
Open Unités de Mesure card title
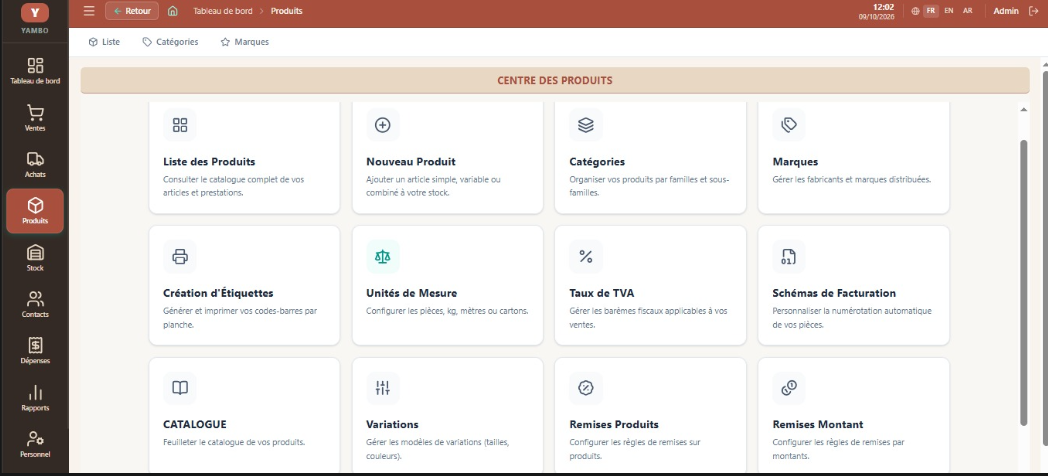point(412,293)
